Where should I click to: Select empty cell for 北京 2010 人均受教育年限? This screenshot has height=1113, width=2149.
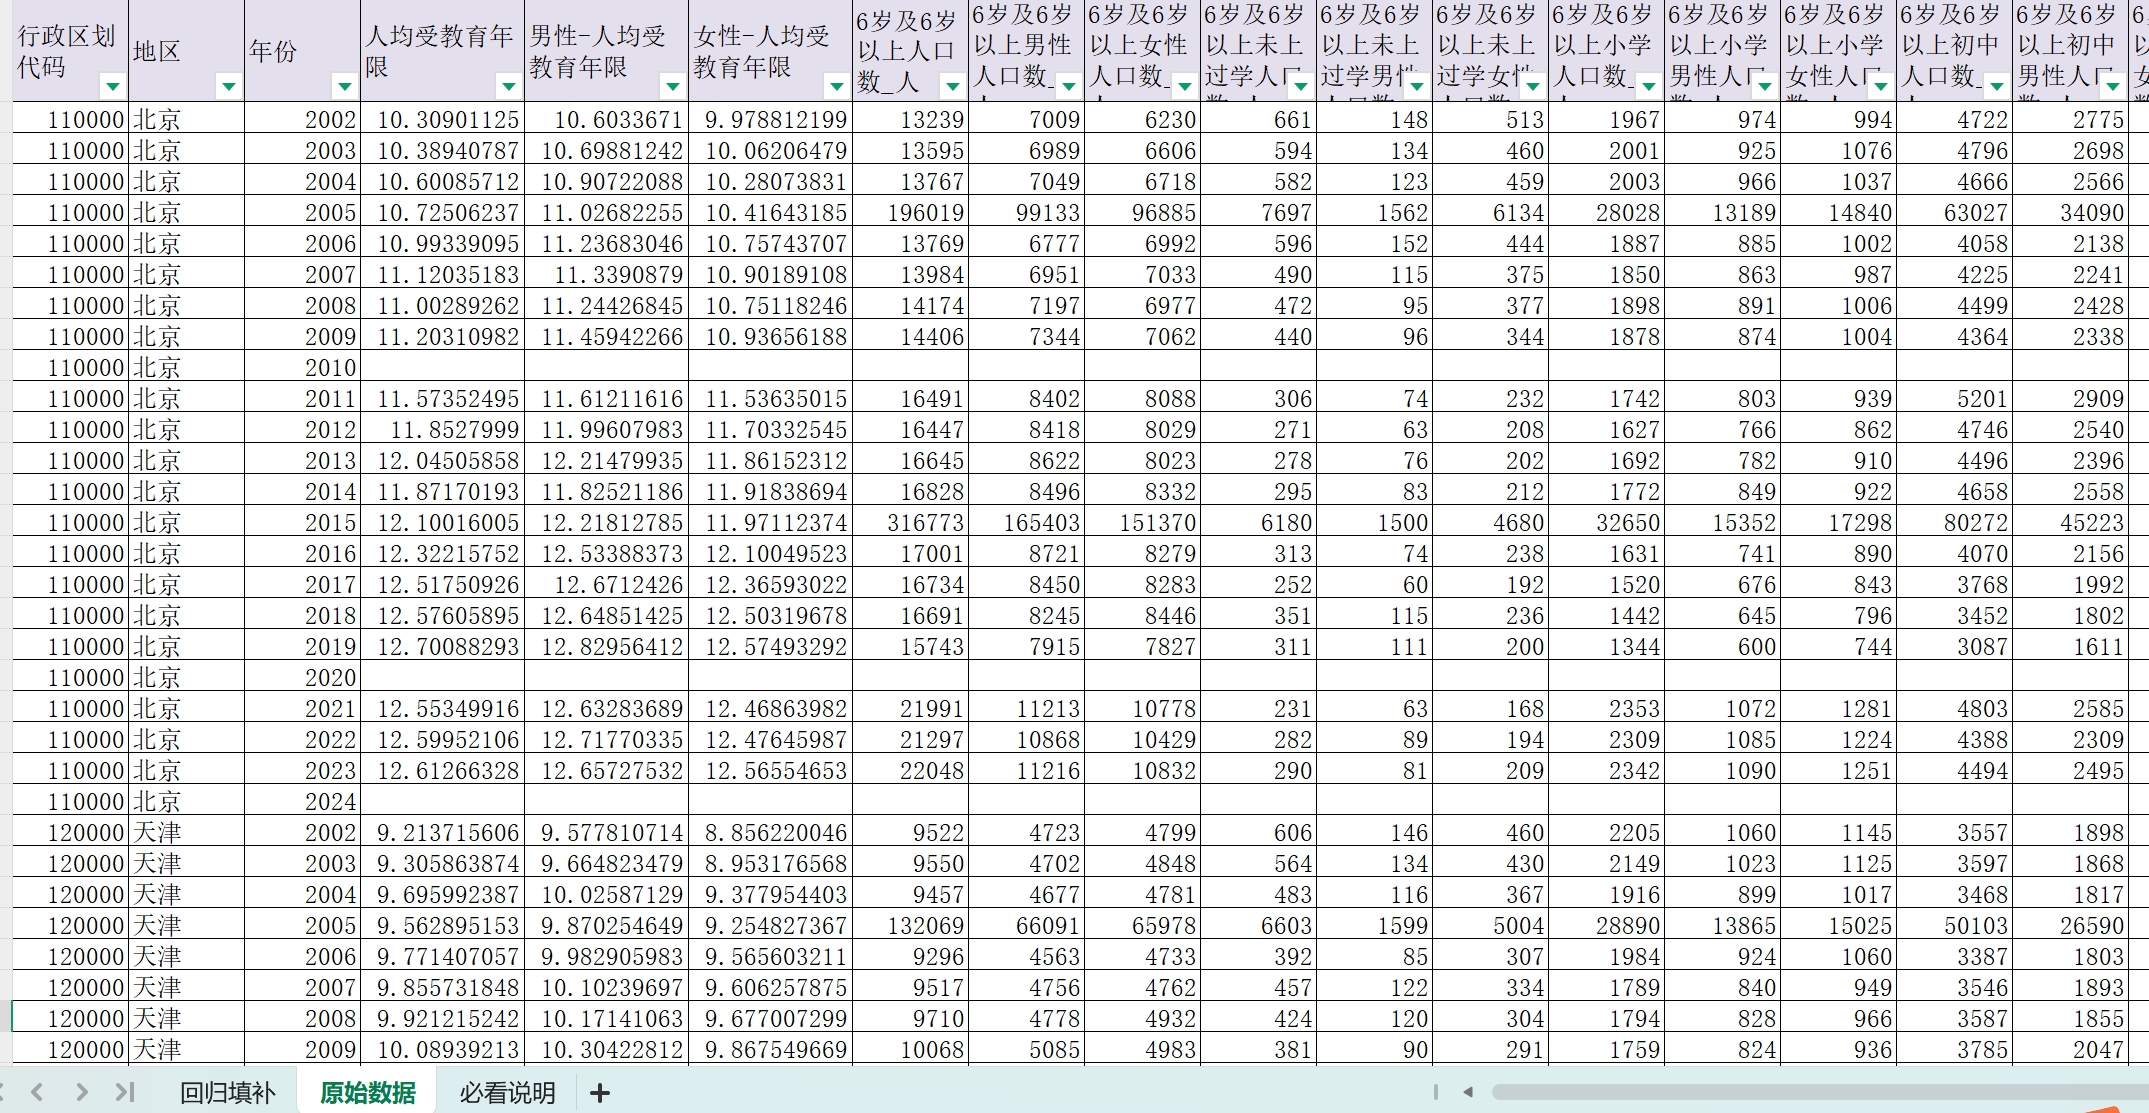[x=442, y=368]
